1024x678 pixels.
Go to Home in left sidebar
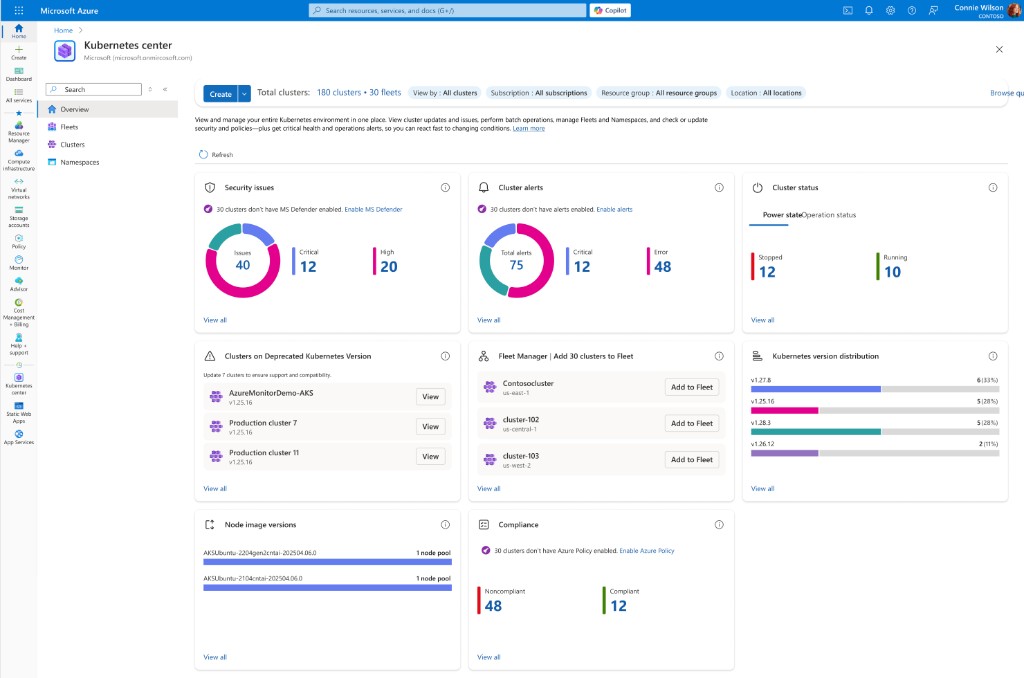pyautogui.click(x=19, y=31)
